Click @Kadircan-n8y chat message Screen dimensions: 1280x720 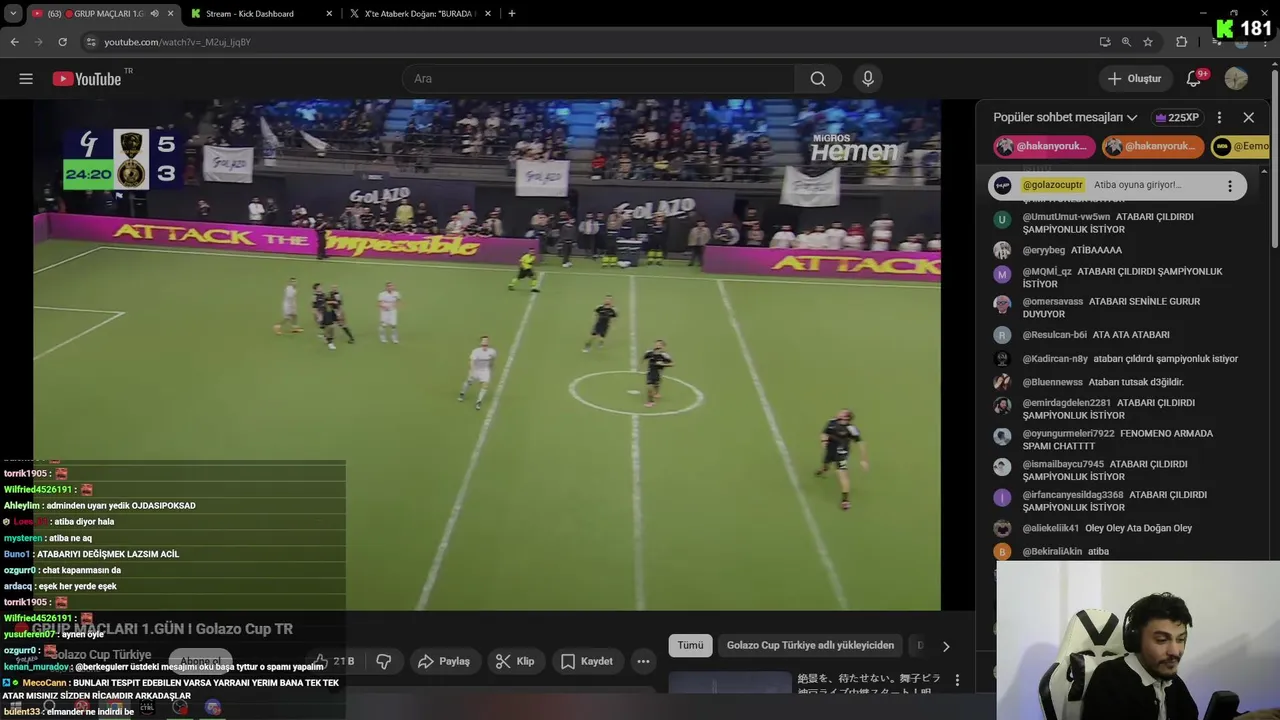pos(1120,359)
